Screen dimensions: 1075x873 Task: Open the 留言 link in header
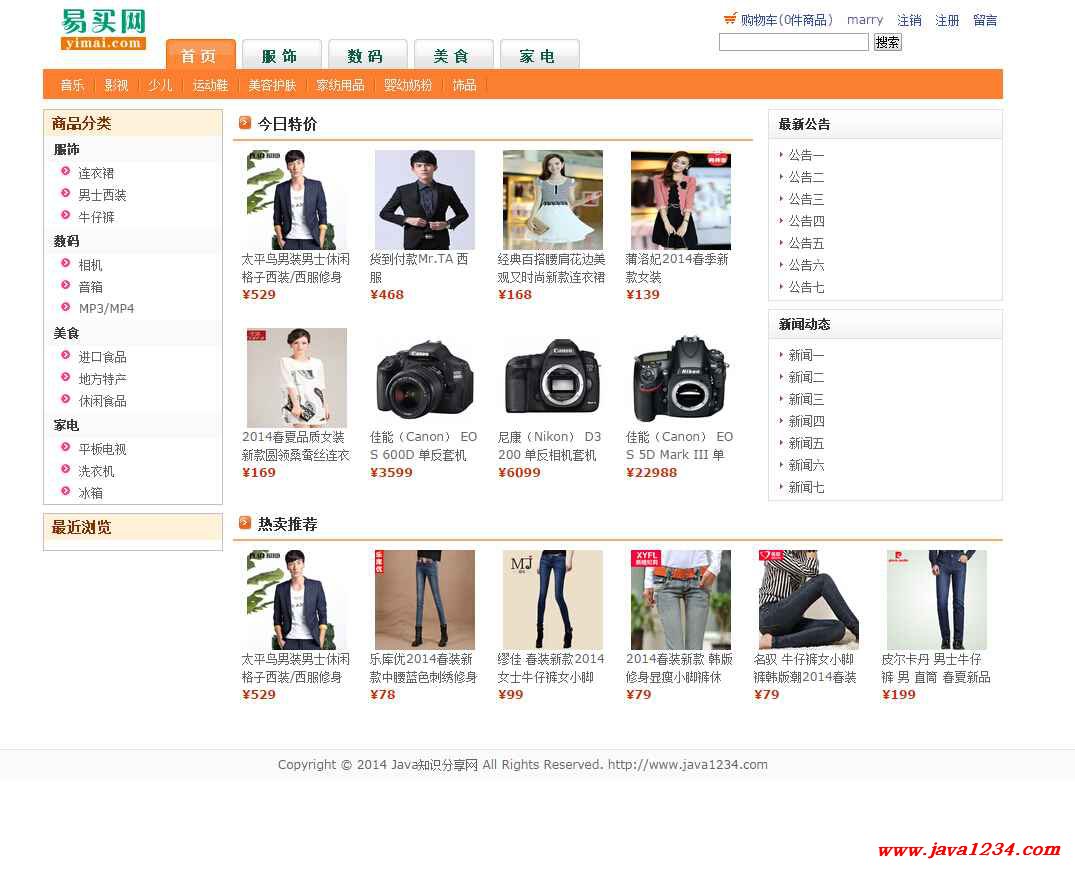pos(984,20)
